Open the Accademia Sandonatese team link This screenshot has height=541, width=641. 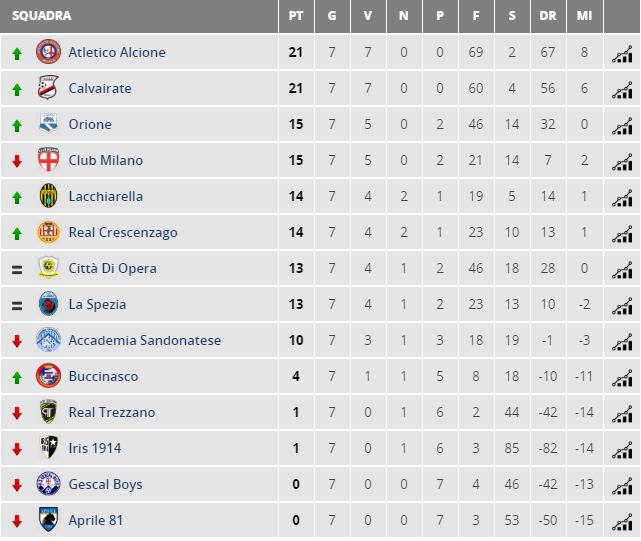click(x=145, y=340)
